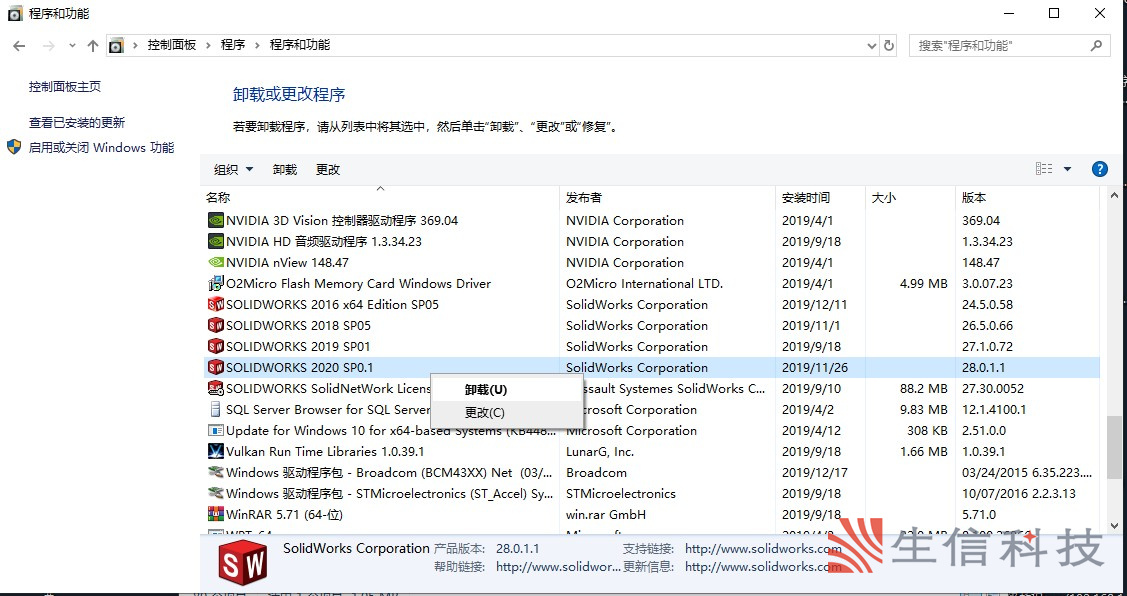Click 控制面板 in the breadcrumb path

(172, 45)
